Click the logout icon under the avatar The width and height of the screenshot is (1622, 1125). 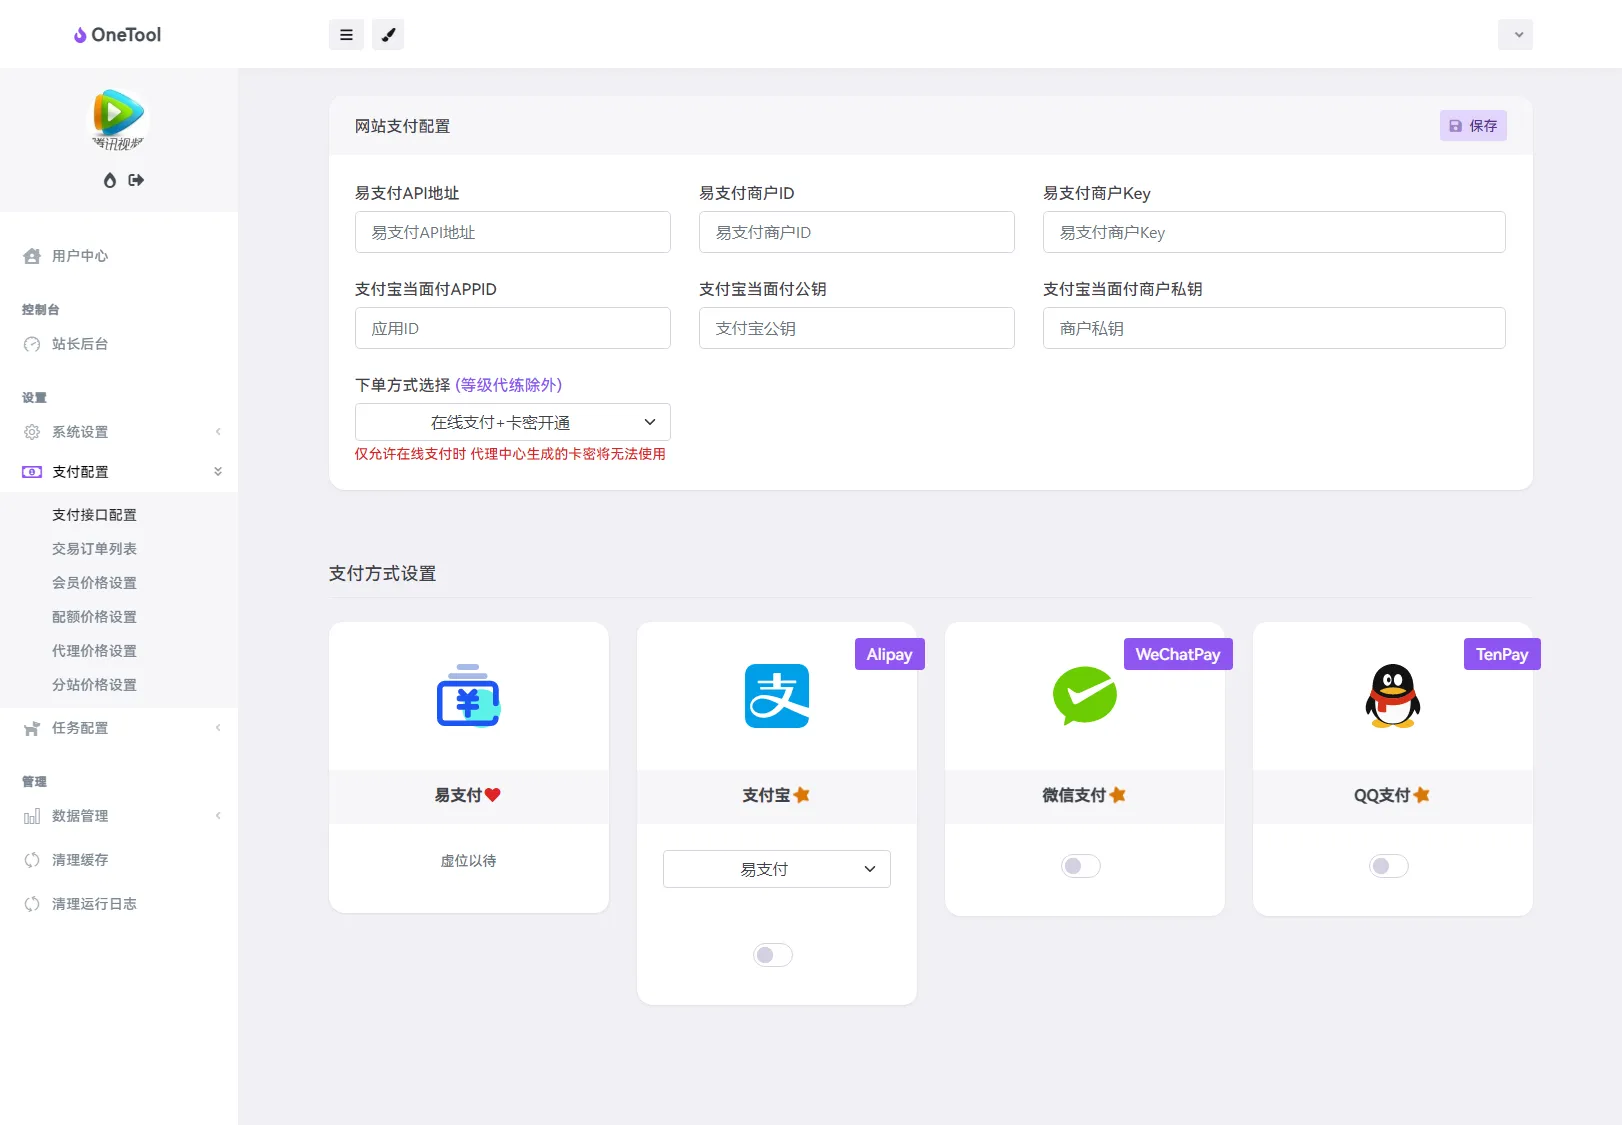136,180
